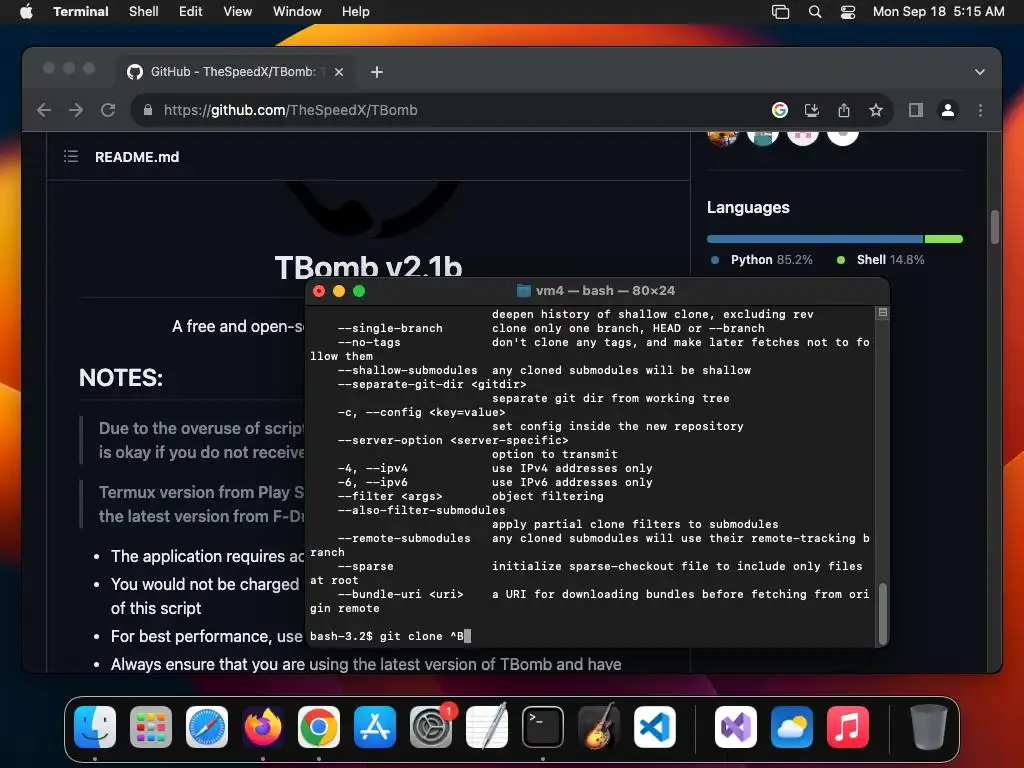Open Terminal from the Dock
This screenshot has width=1024, height=768.
coord(543,727)
